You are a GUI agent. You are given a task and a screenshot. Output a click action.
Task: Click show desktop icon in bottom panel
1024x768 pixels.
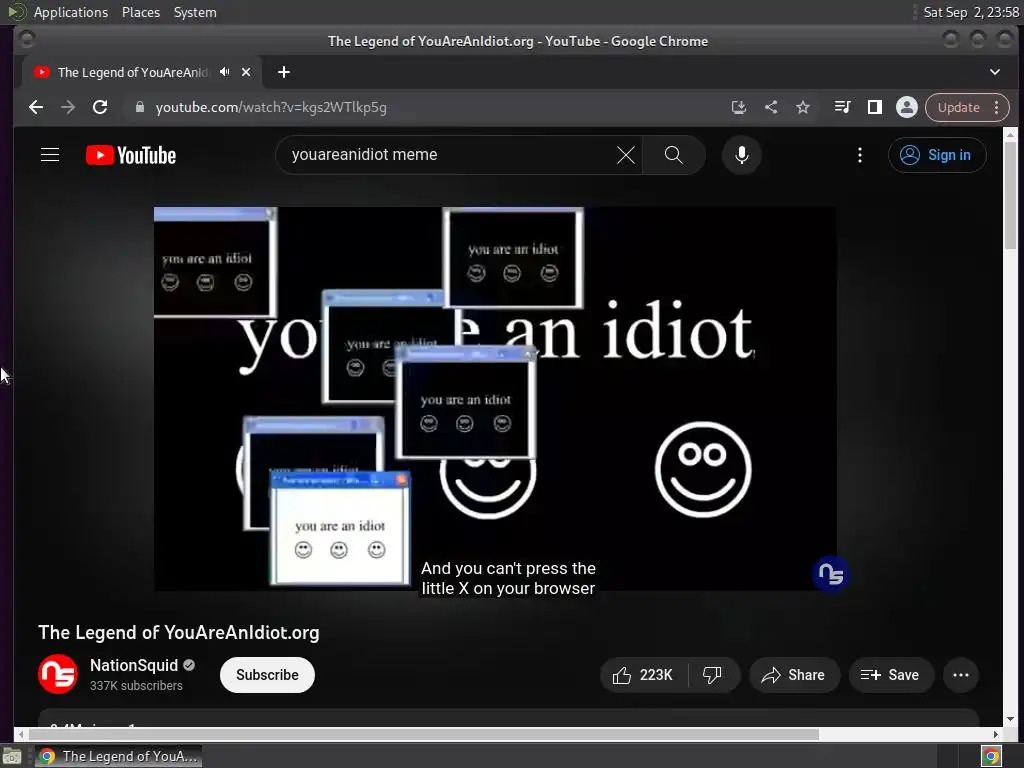[x=12, y=756]
